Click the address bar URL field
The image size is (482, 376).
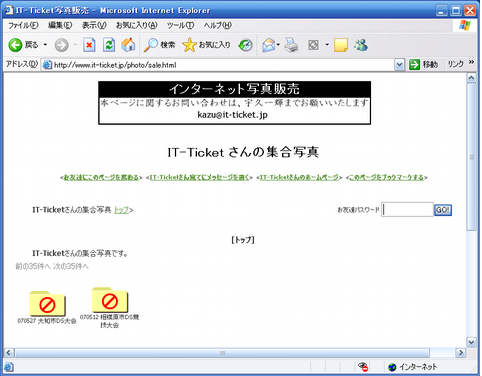tap(223, 65)
